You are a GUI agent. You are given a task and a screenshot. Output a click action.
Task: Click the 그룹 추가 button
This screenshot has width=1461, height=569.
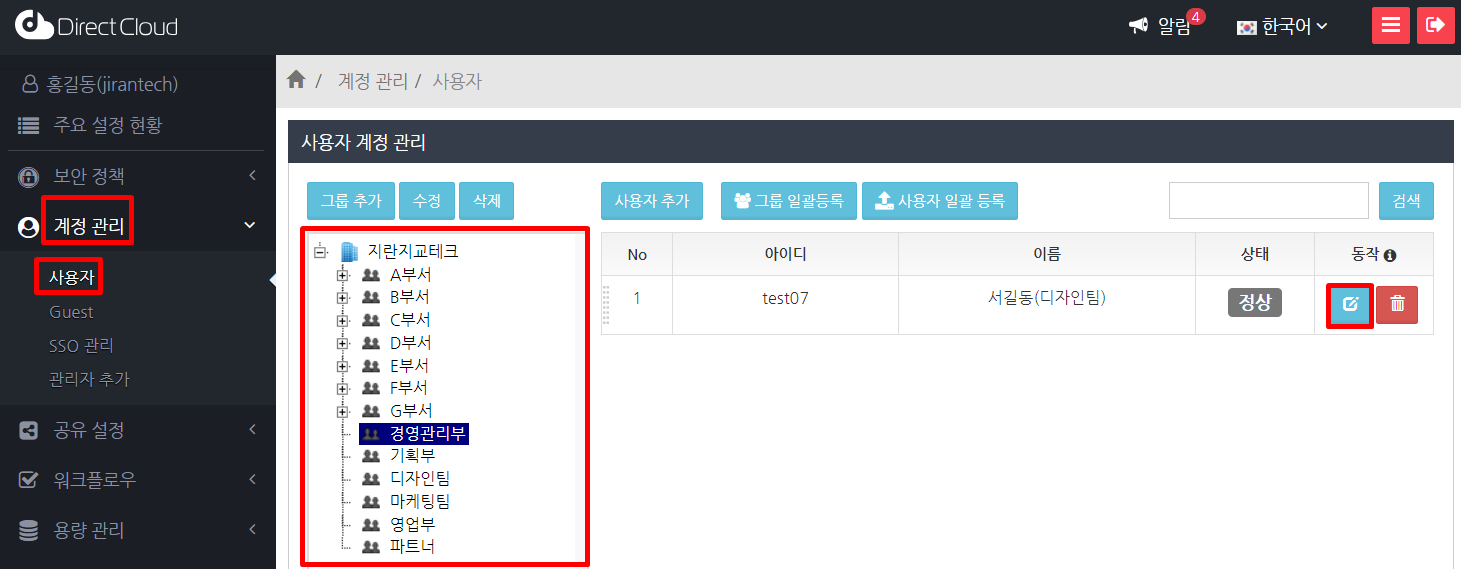point(351,201)
